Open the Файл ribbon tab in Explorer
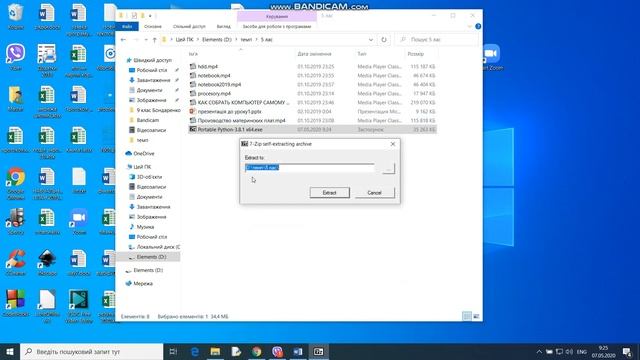640x360 pixels. pos(127,27)
